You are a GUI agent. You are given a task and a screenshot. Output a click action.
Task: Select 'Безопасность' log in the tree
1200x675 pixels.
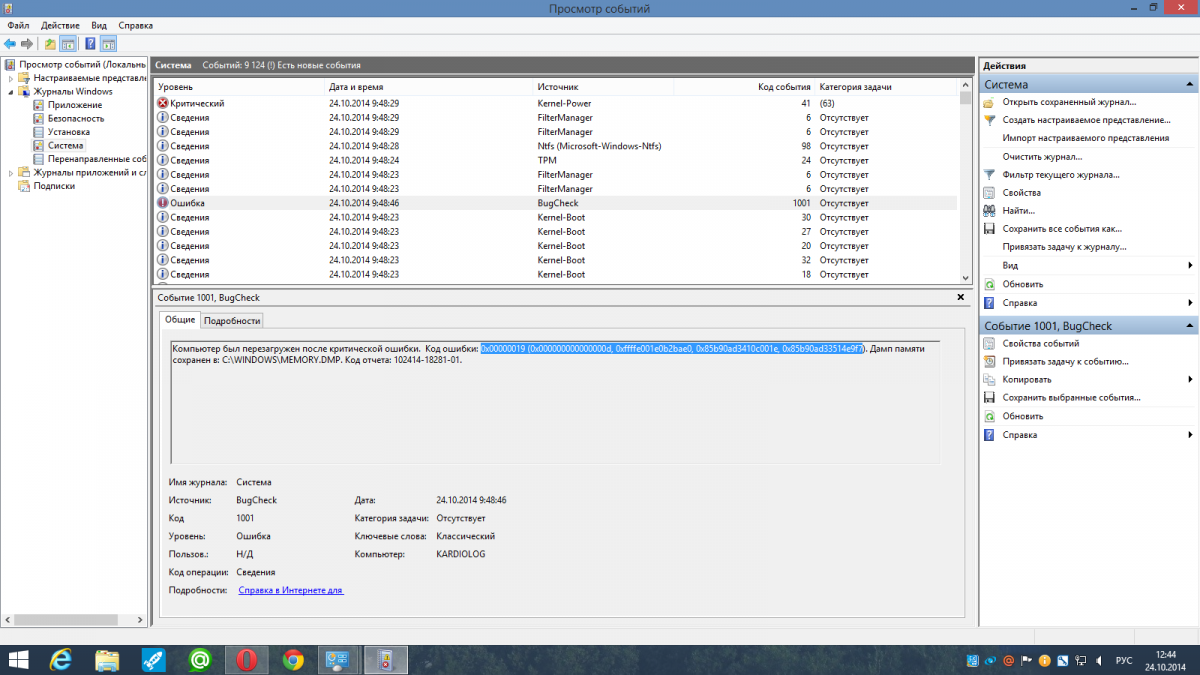(x=76, y=118)
